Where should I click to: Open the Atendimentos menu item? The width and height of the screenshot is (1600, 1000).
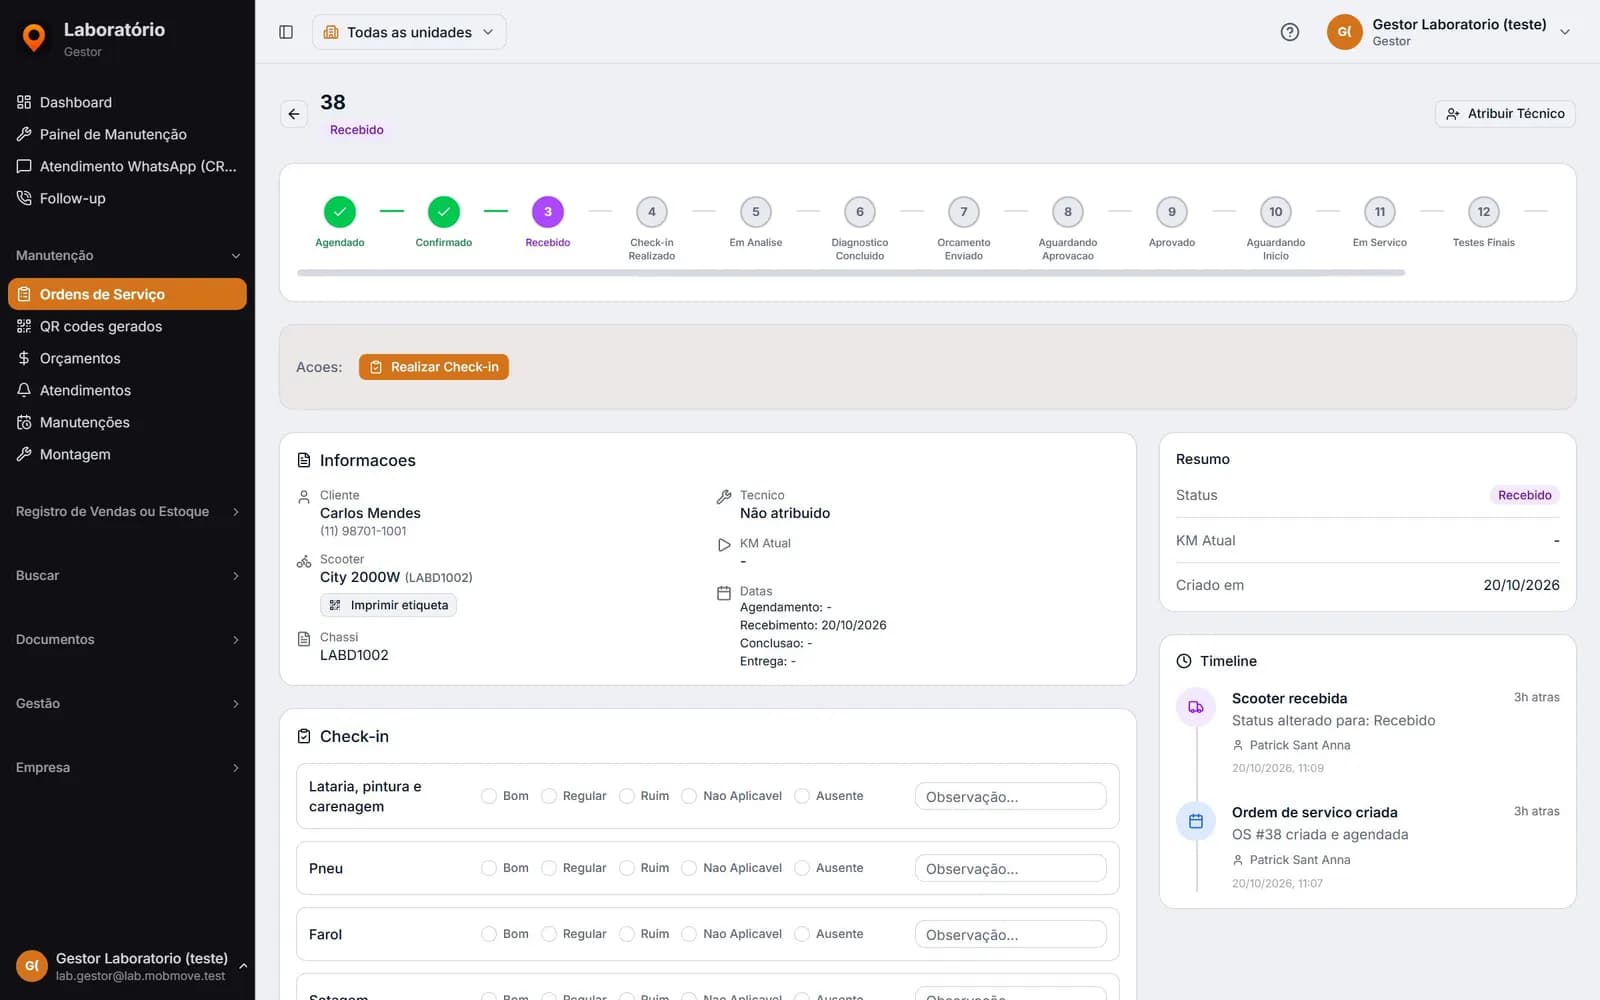(x=127, y=390)
